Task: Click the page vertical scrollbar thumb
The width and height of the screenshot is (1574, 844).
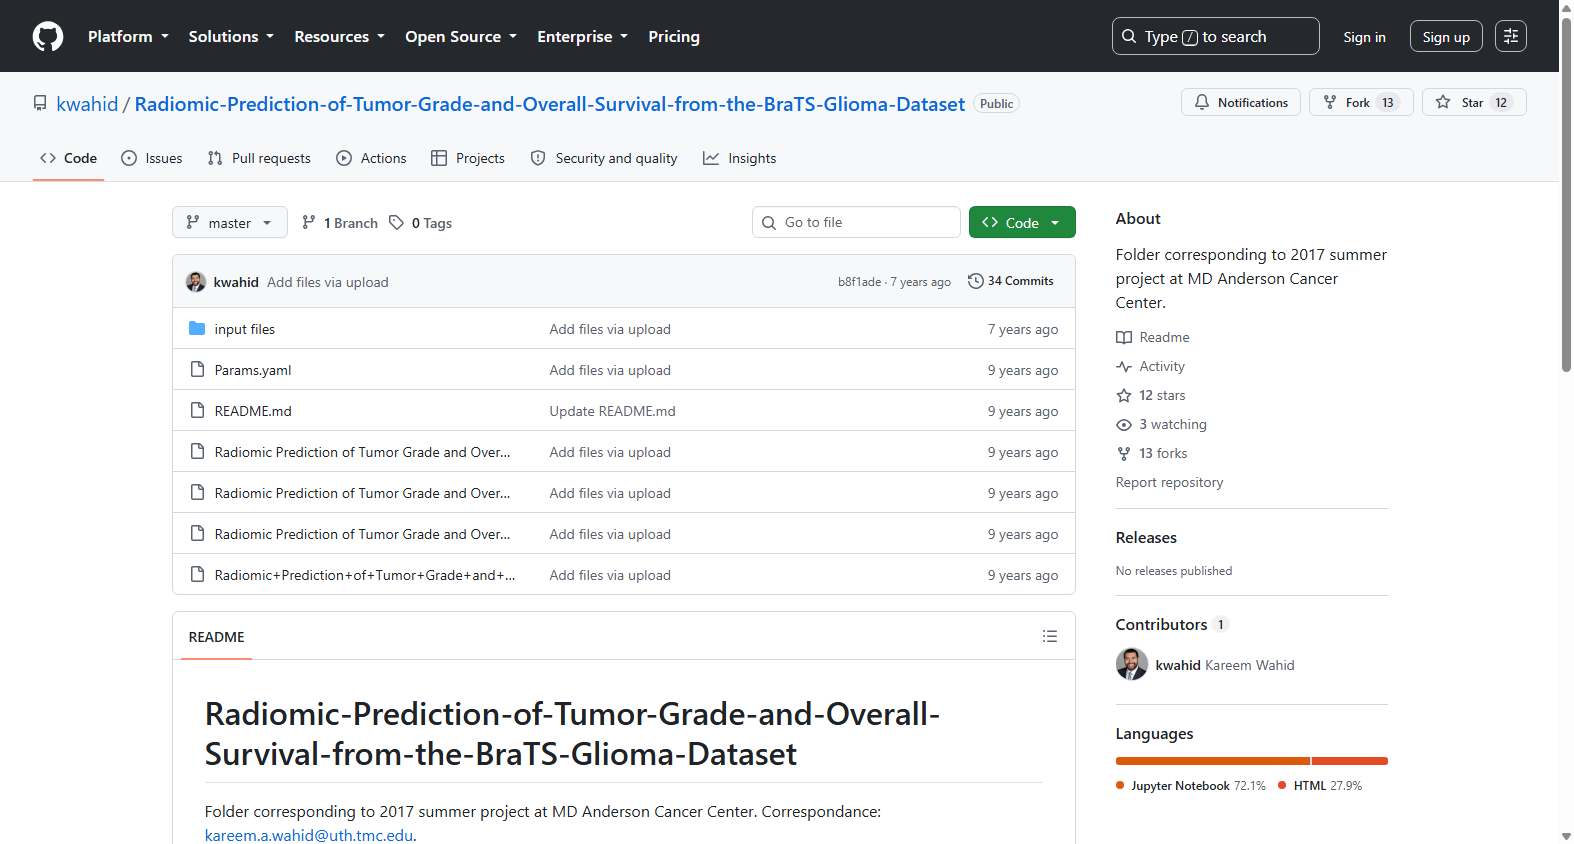Action: [1566, 195]
